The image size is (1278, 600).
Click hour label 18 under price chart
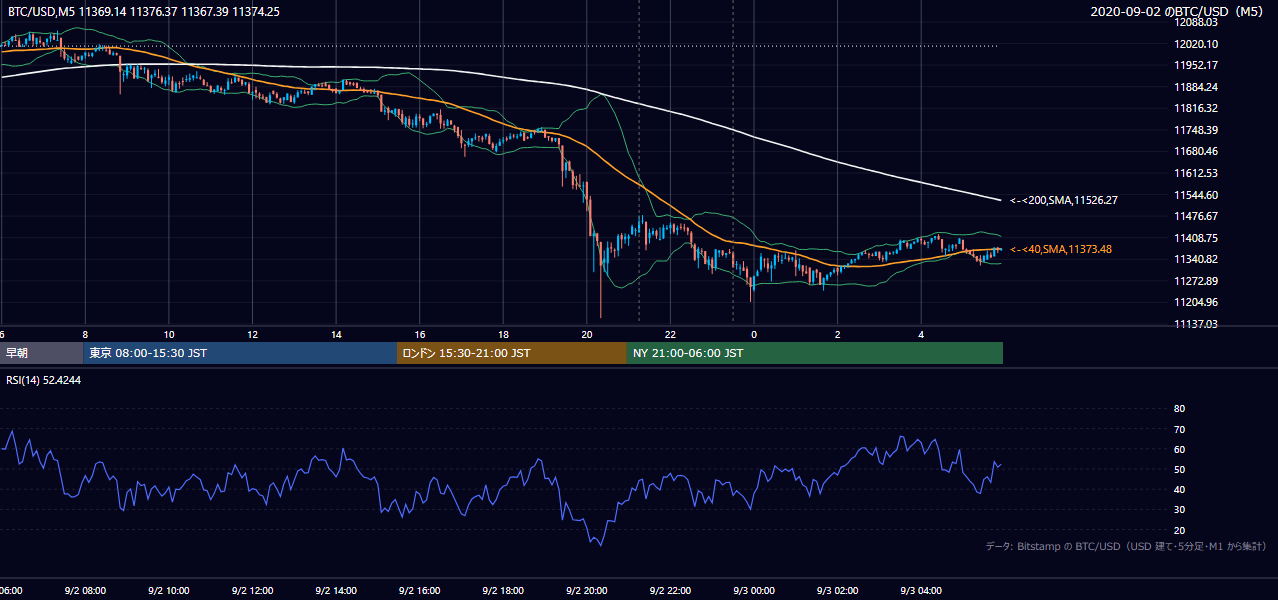click(503, 335)
